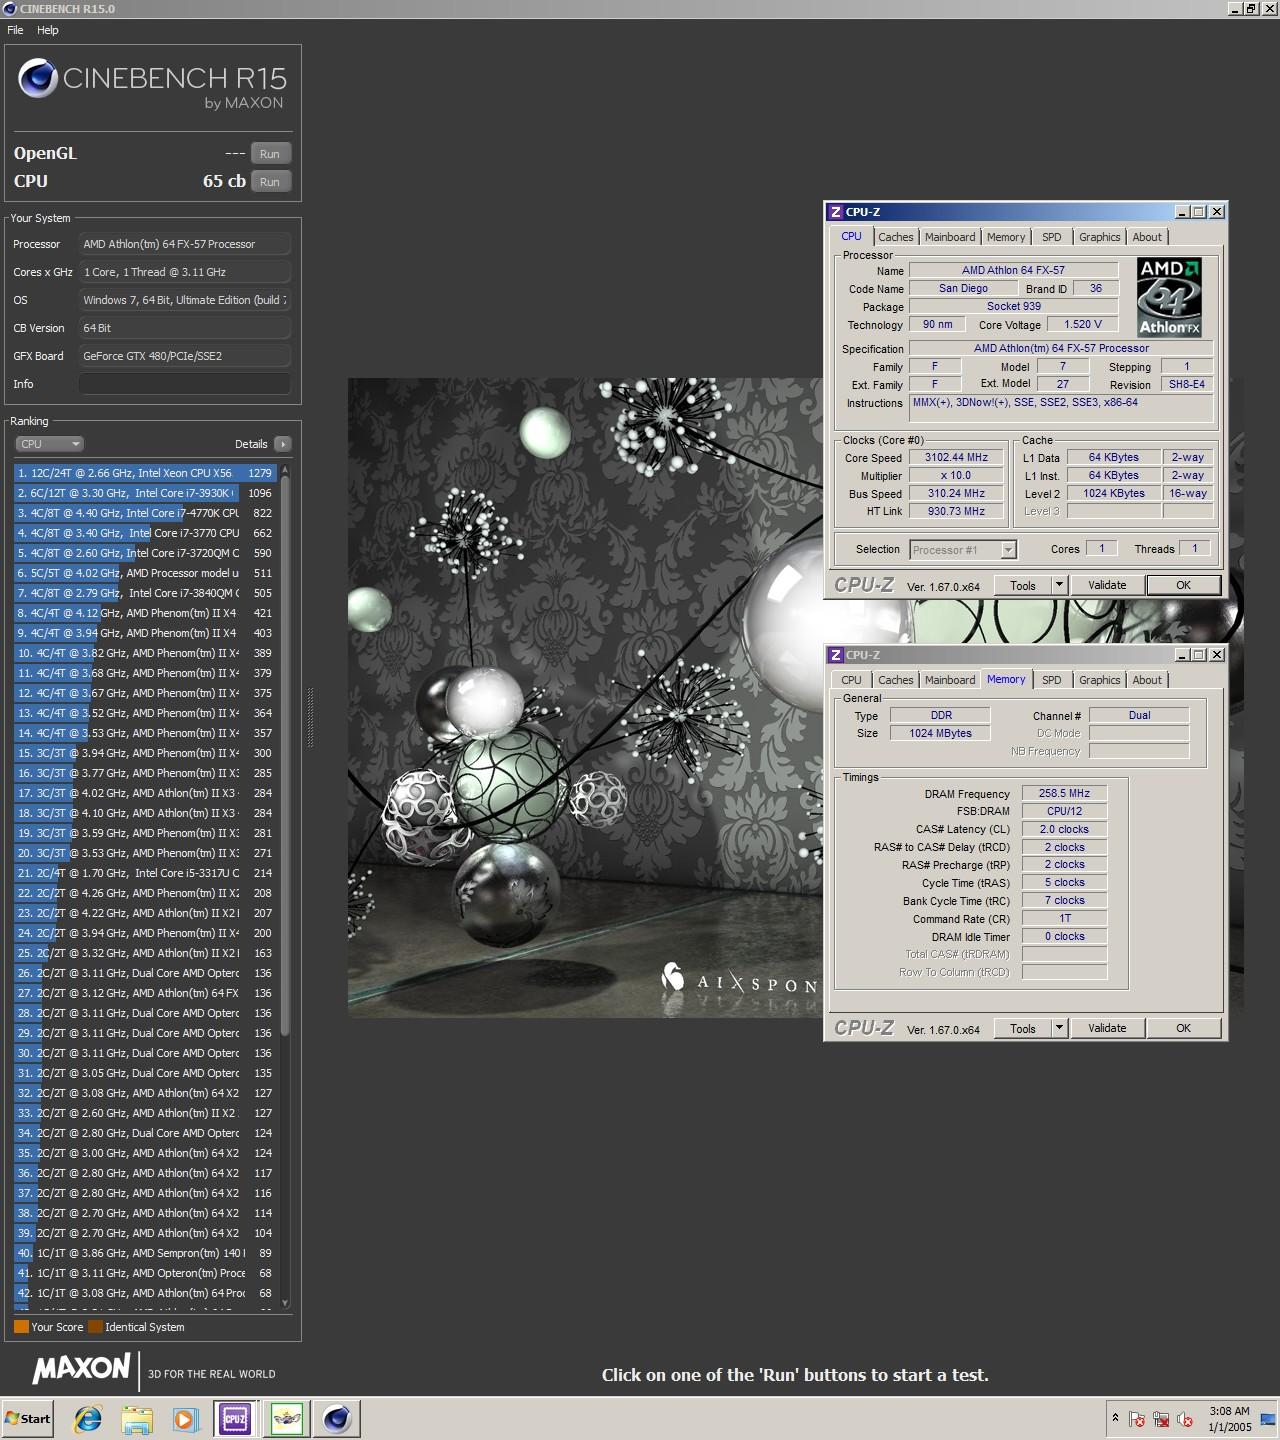The image size is (1280, 1440).
Task: Open Memory tab in upper CPU-Z window
Action: click(1006, 237)
